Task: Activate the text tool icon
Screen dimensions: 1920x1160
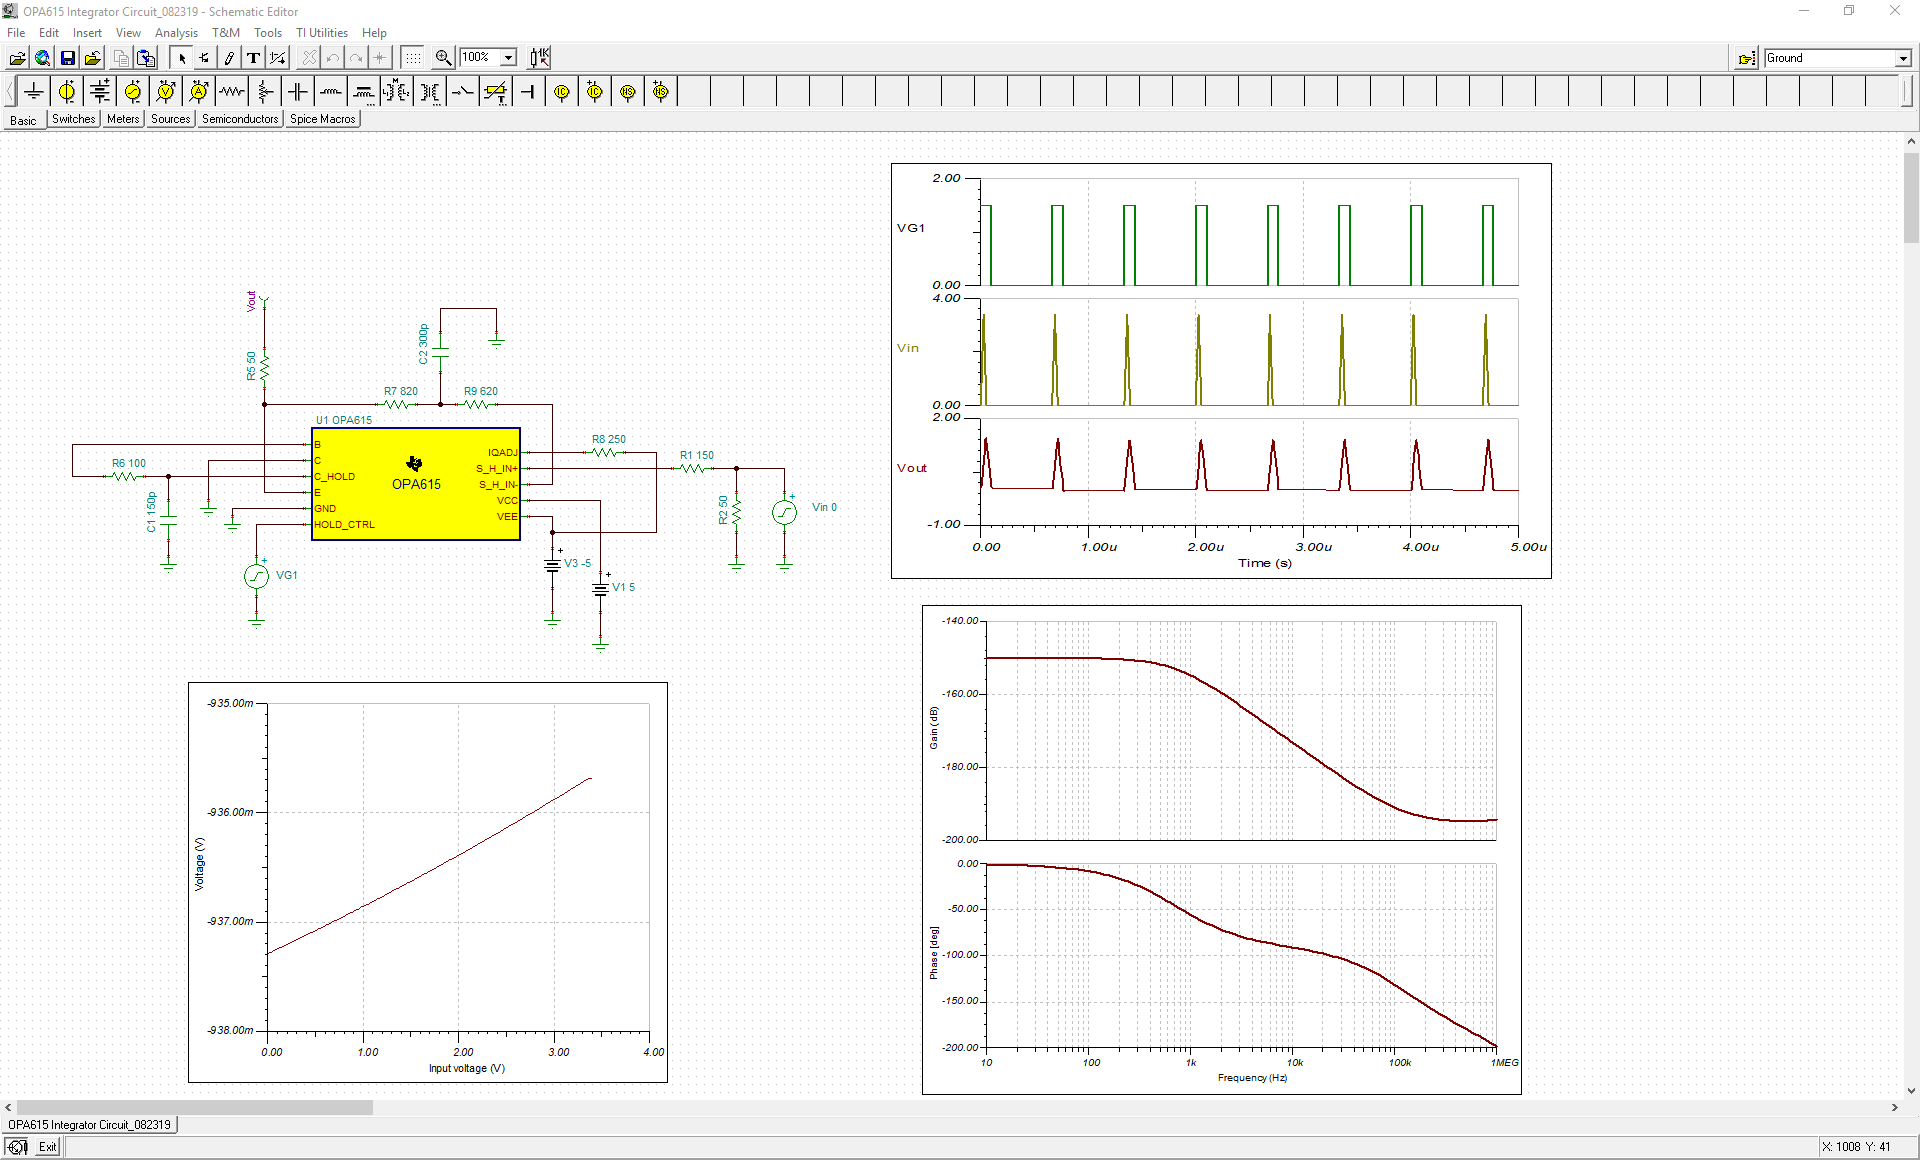Action: [254, 58]
